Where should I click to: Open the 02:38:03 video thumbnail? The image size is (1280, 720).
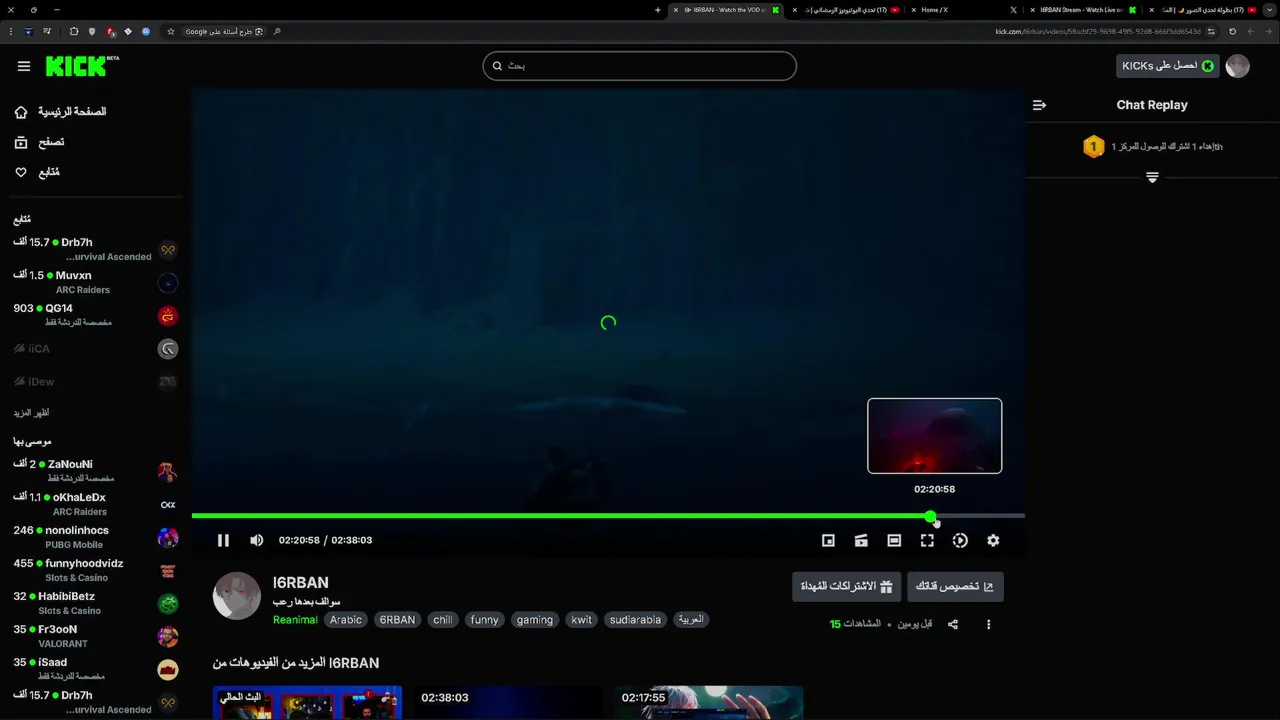tap(508, 702)
